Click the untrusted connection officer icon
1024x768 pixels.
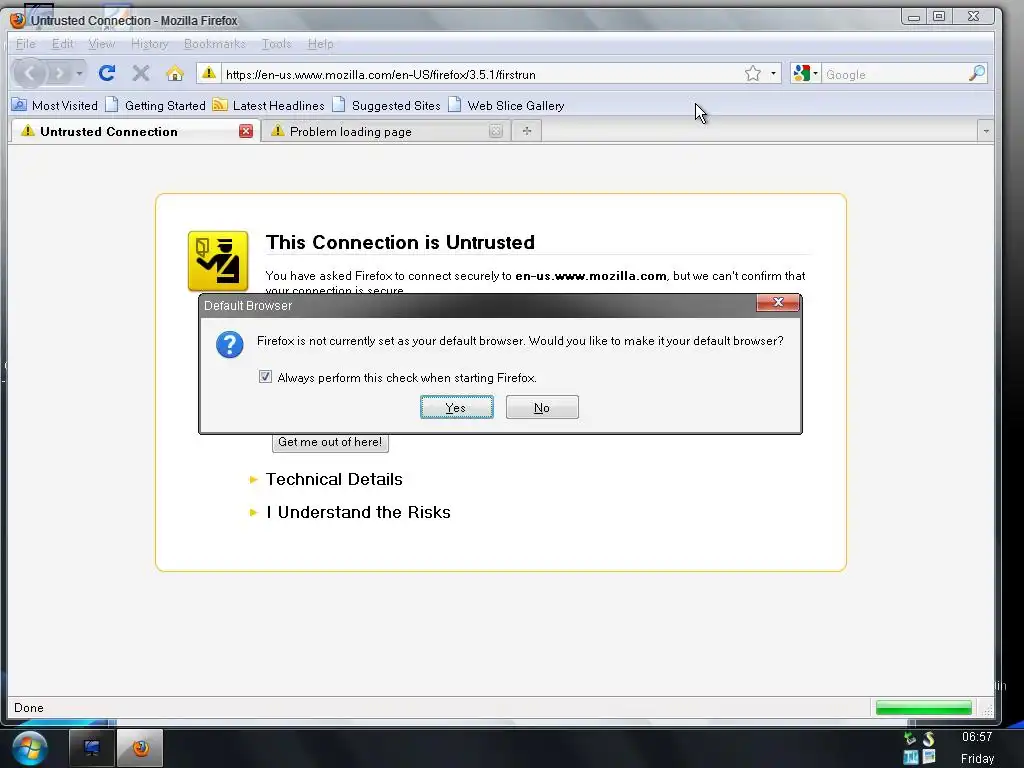pyautogui.click(x=218, y=261)
